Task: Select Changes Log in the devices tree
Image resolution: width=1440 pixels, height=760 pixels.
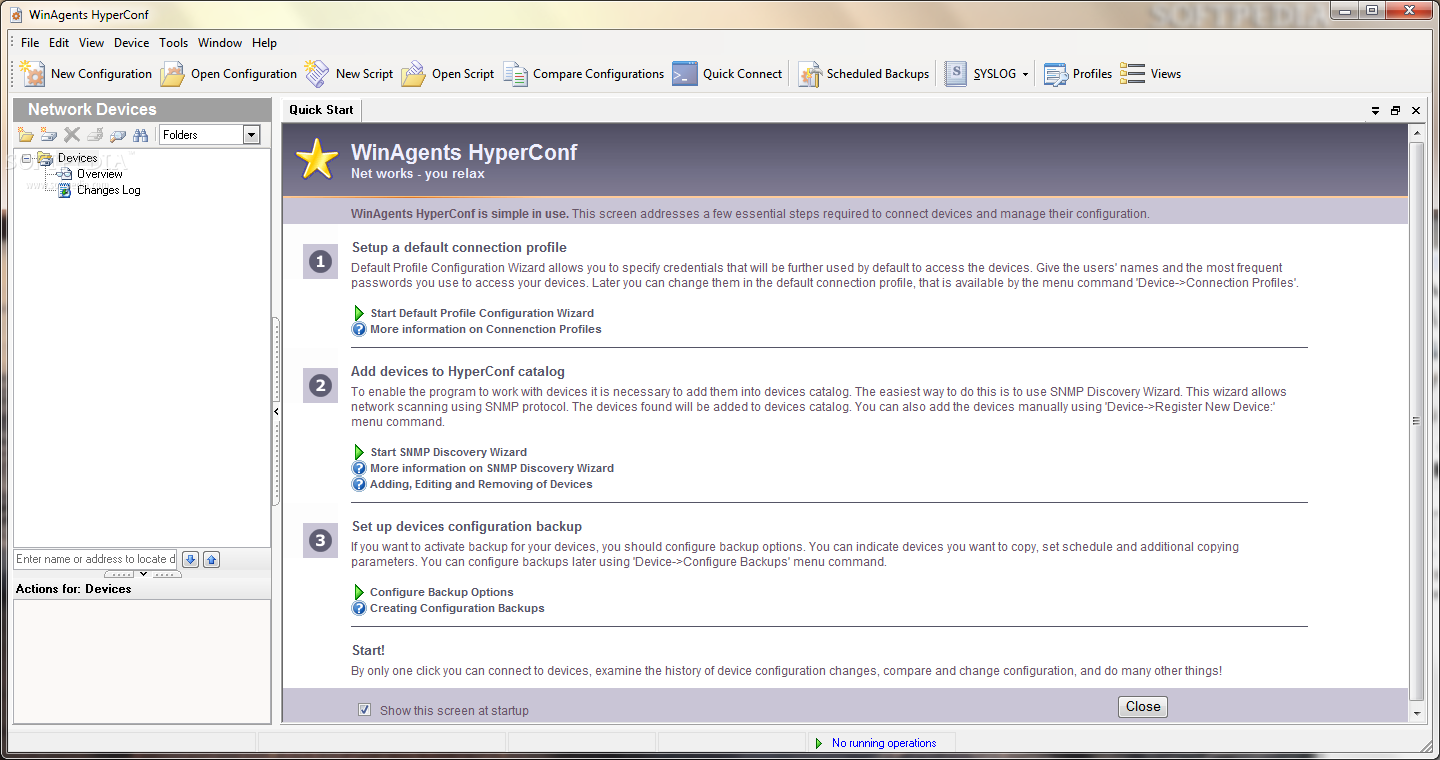Action: click(109, 190)
